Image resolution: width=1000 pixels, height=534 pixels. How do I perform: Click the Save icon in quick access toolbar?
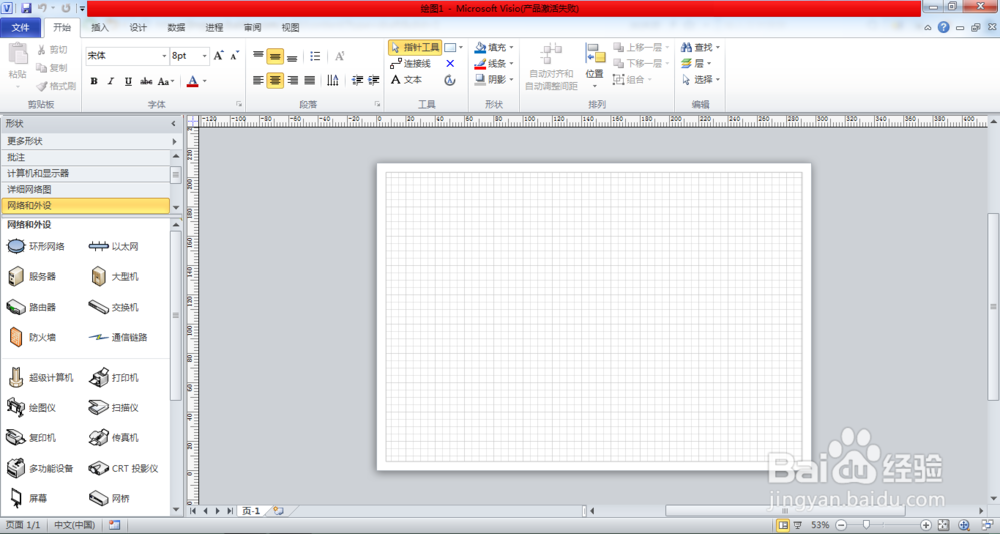(x=26, y=8)
